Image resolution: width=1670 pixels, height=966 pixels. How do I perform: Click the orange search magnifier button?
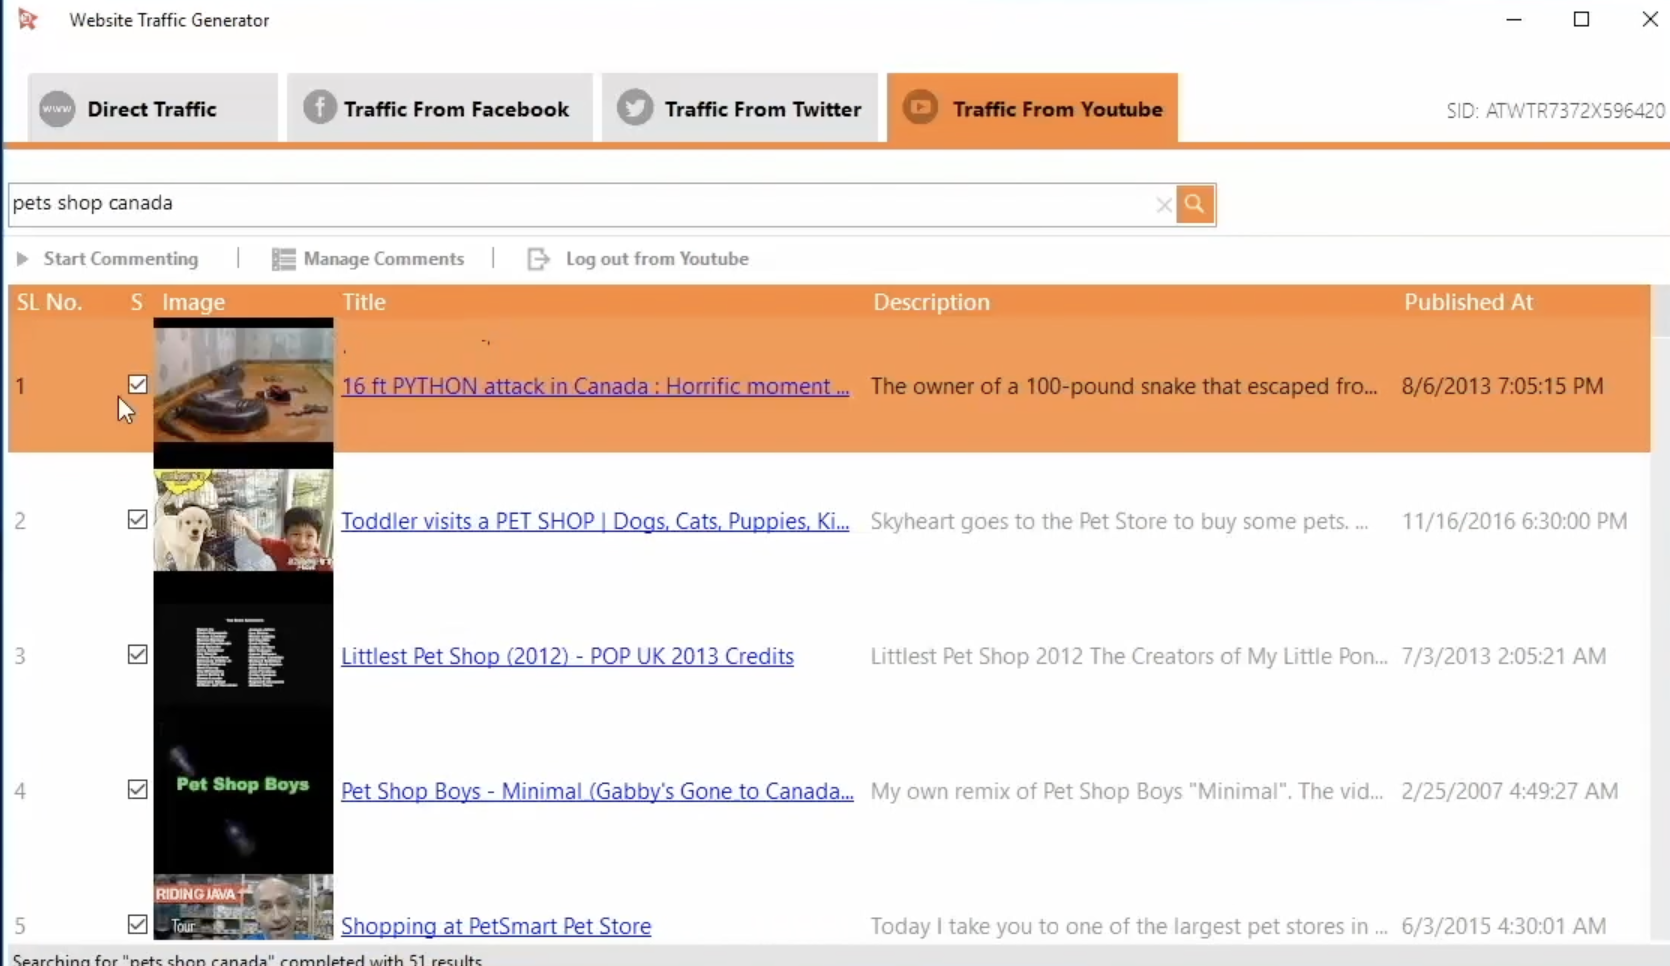point(1195,204)
